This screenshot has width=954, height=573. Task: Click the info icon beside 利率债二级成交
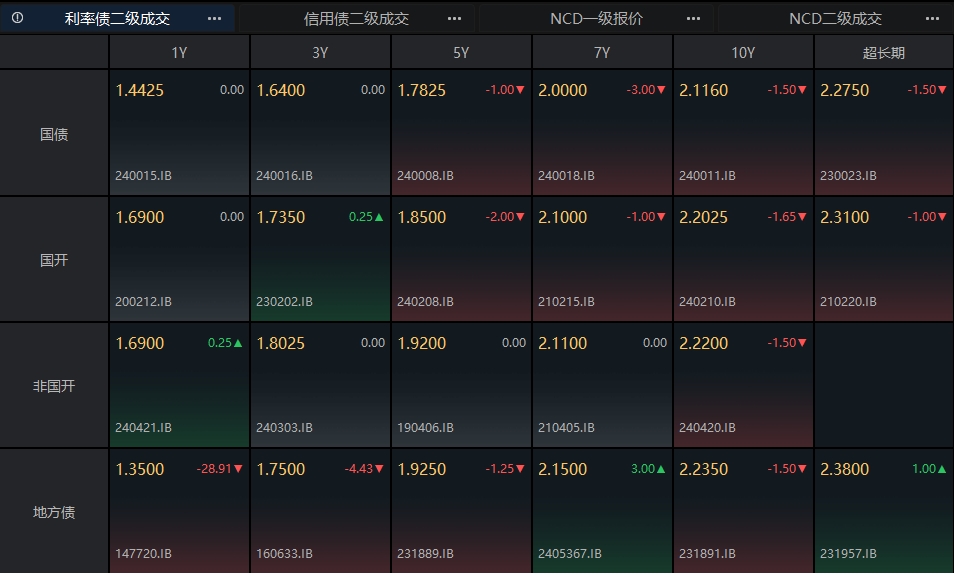click(x=18, y=18)
